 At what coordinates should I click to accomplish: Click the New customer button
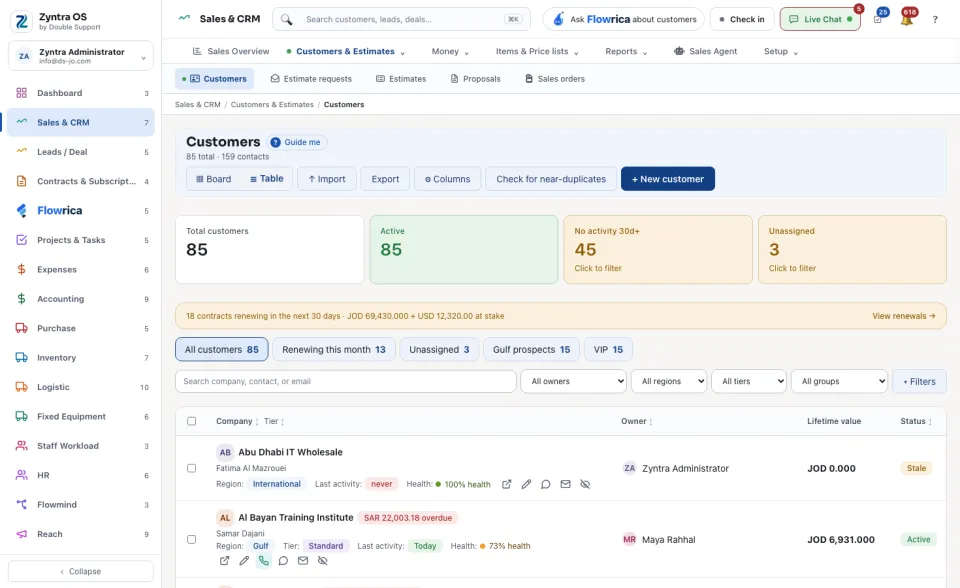click(x=667, y=179)
